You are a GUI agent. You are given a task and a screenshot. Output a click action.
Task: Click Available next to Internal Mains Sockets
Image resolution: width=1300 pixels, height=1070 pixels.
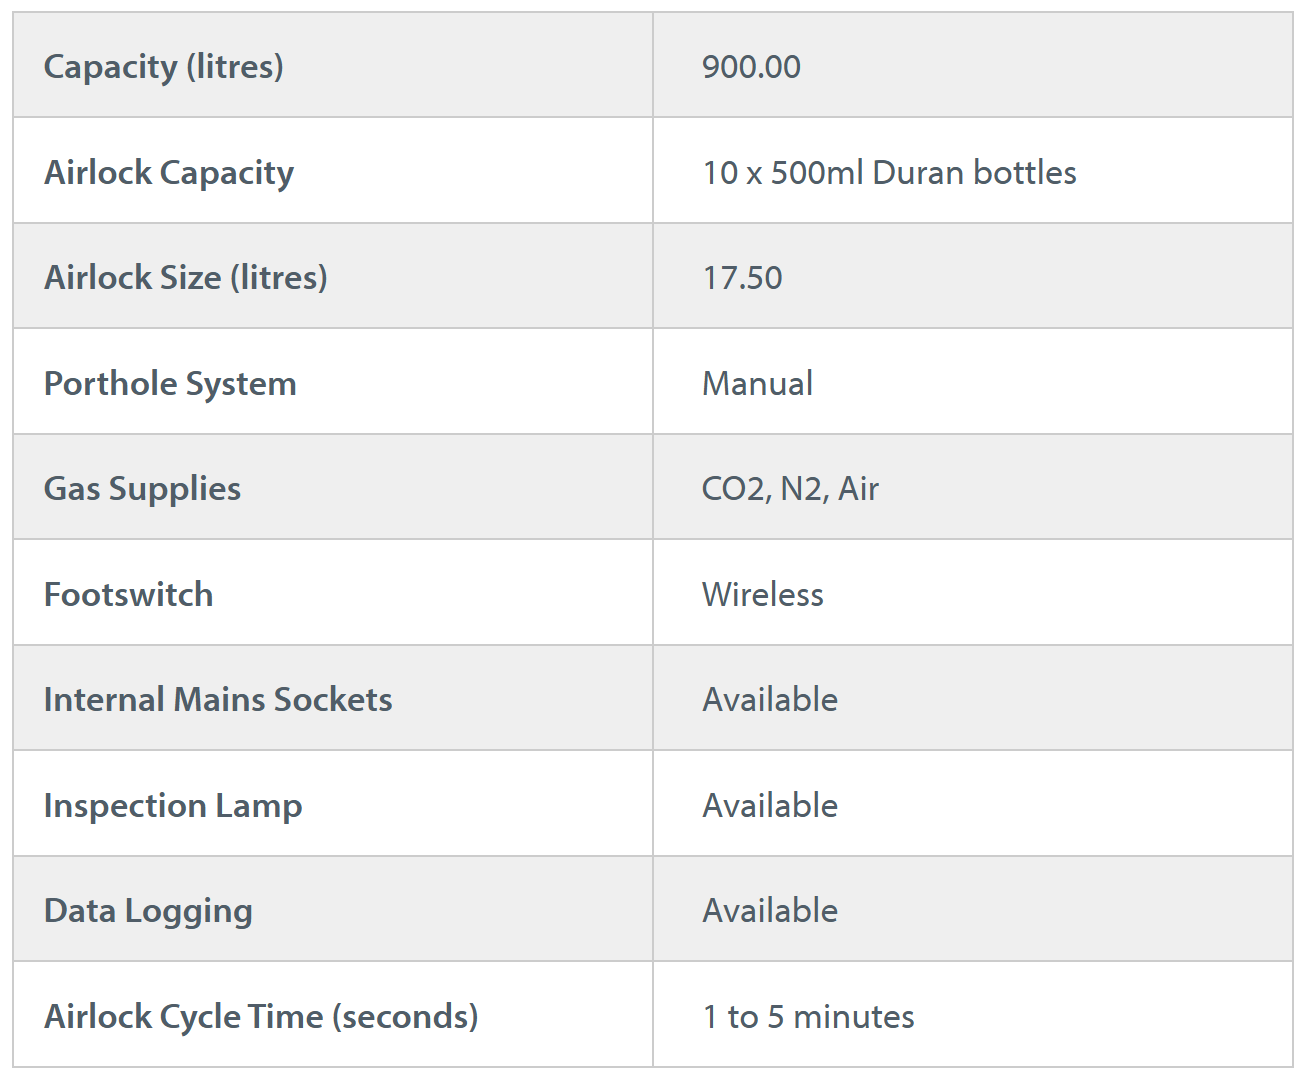tap(770, 700)
